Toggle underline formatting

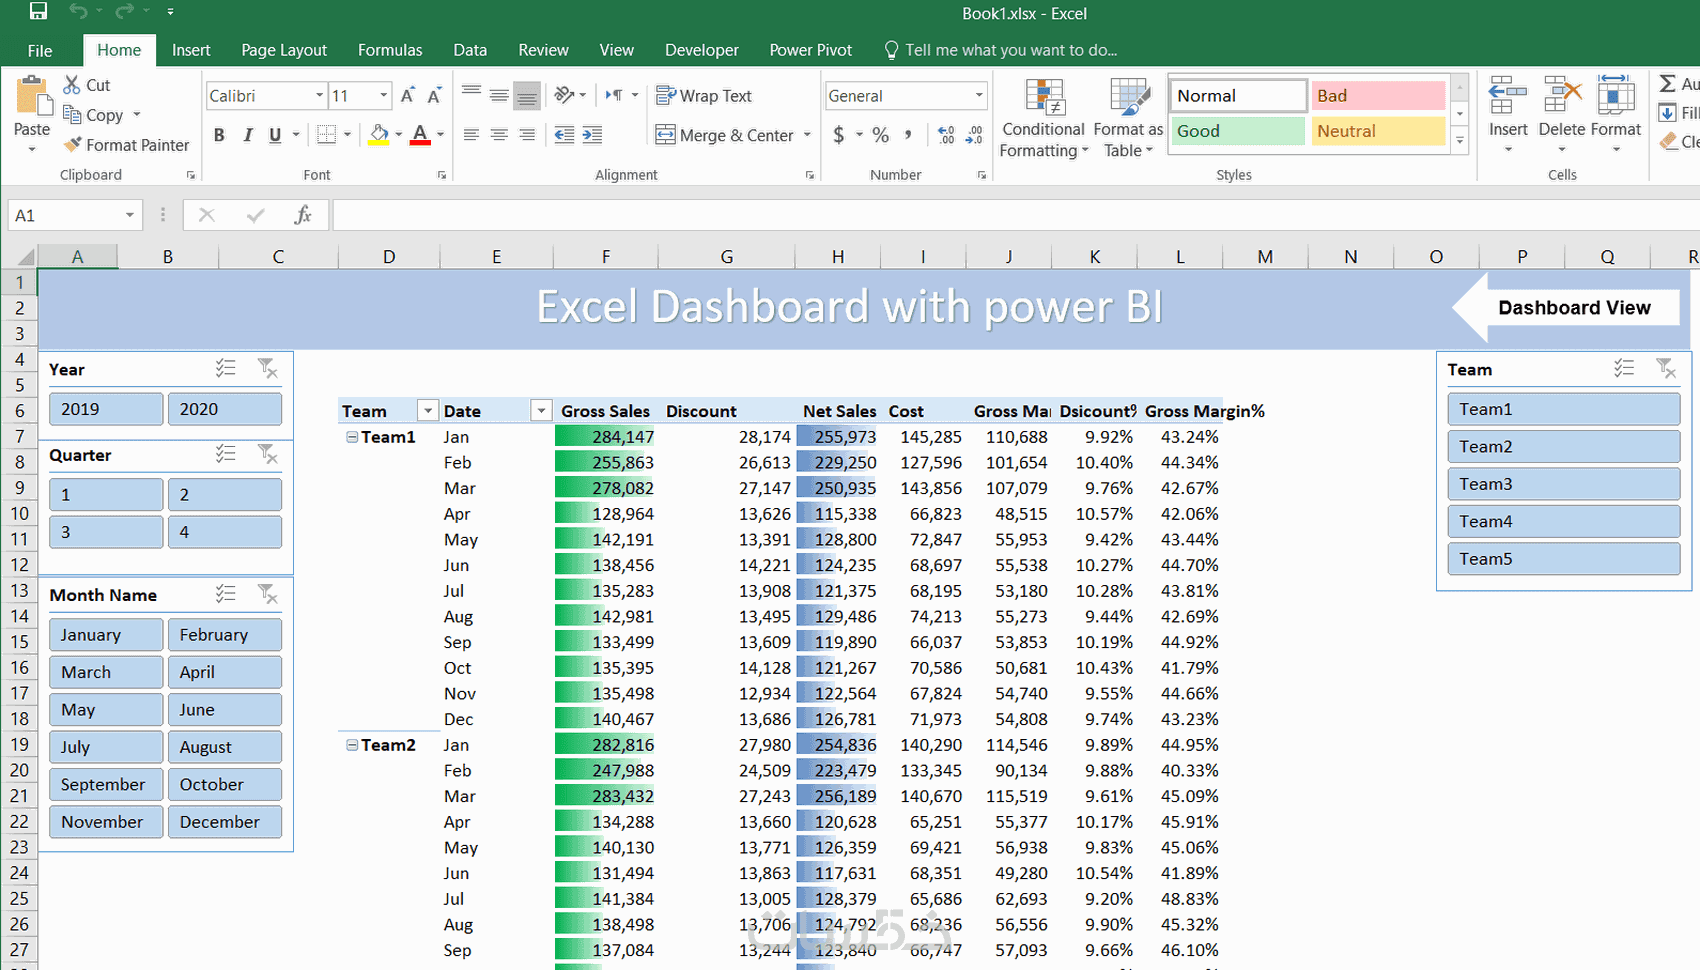[275, 135]
